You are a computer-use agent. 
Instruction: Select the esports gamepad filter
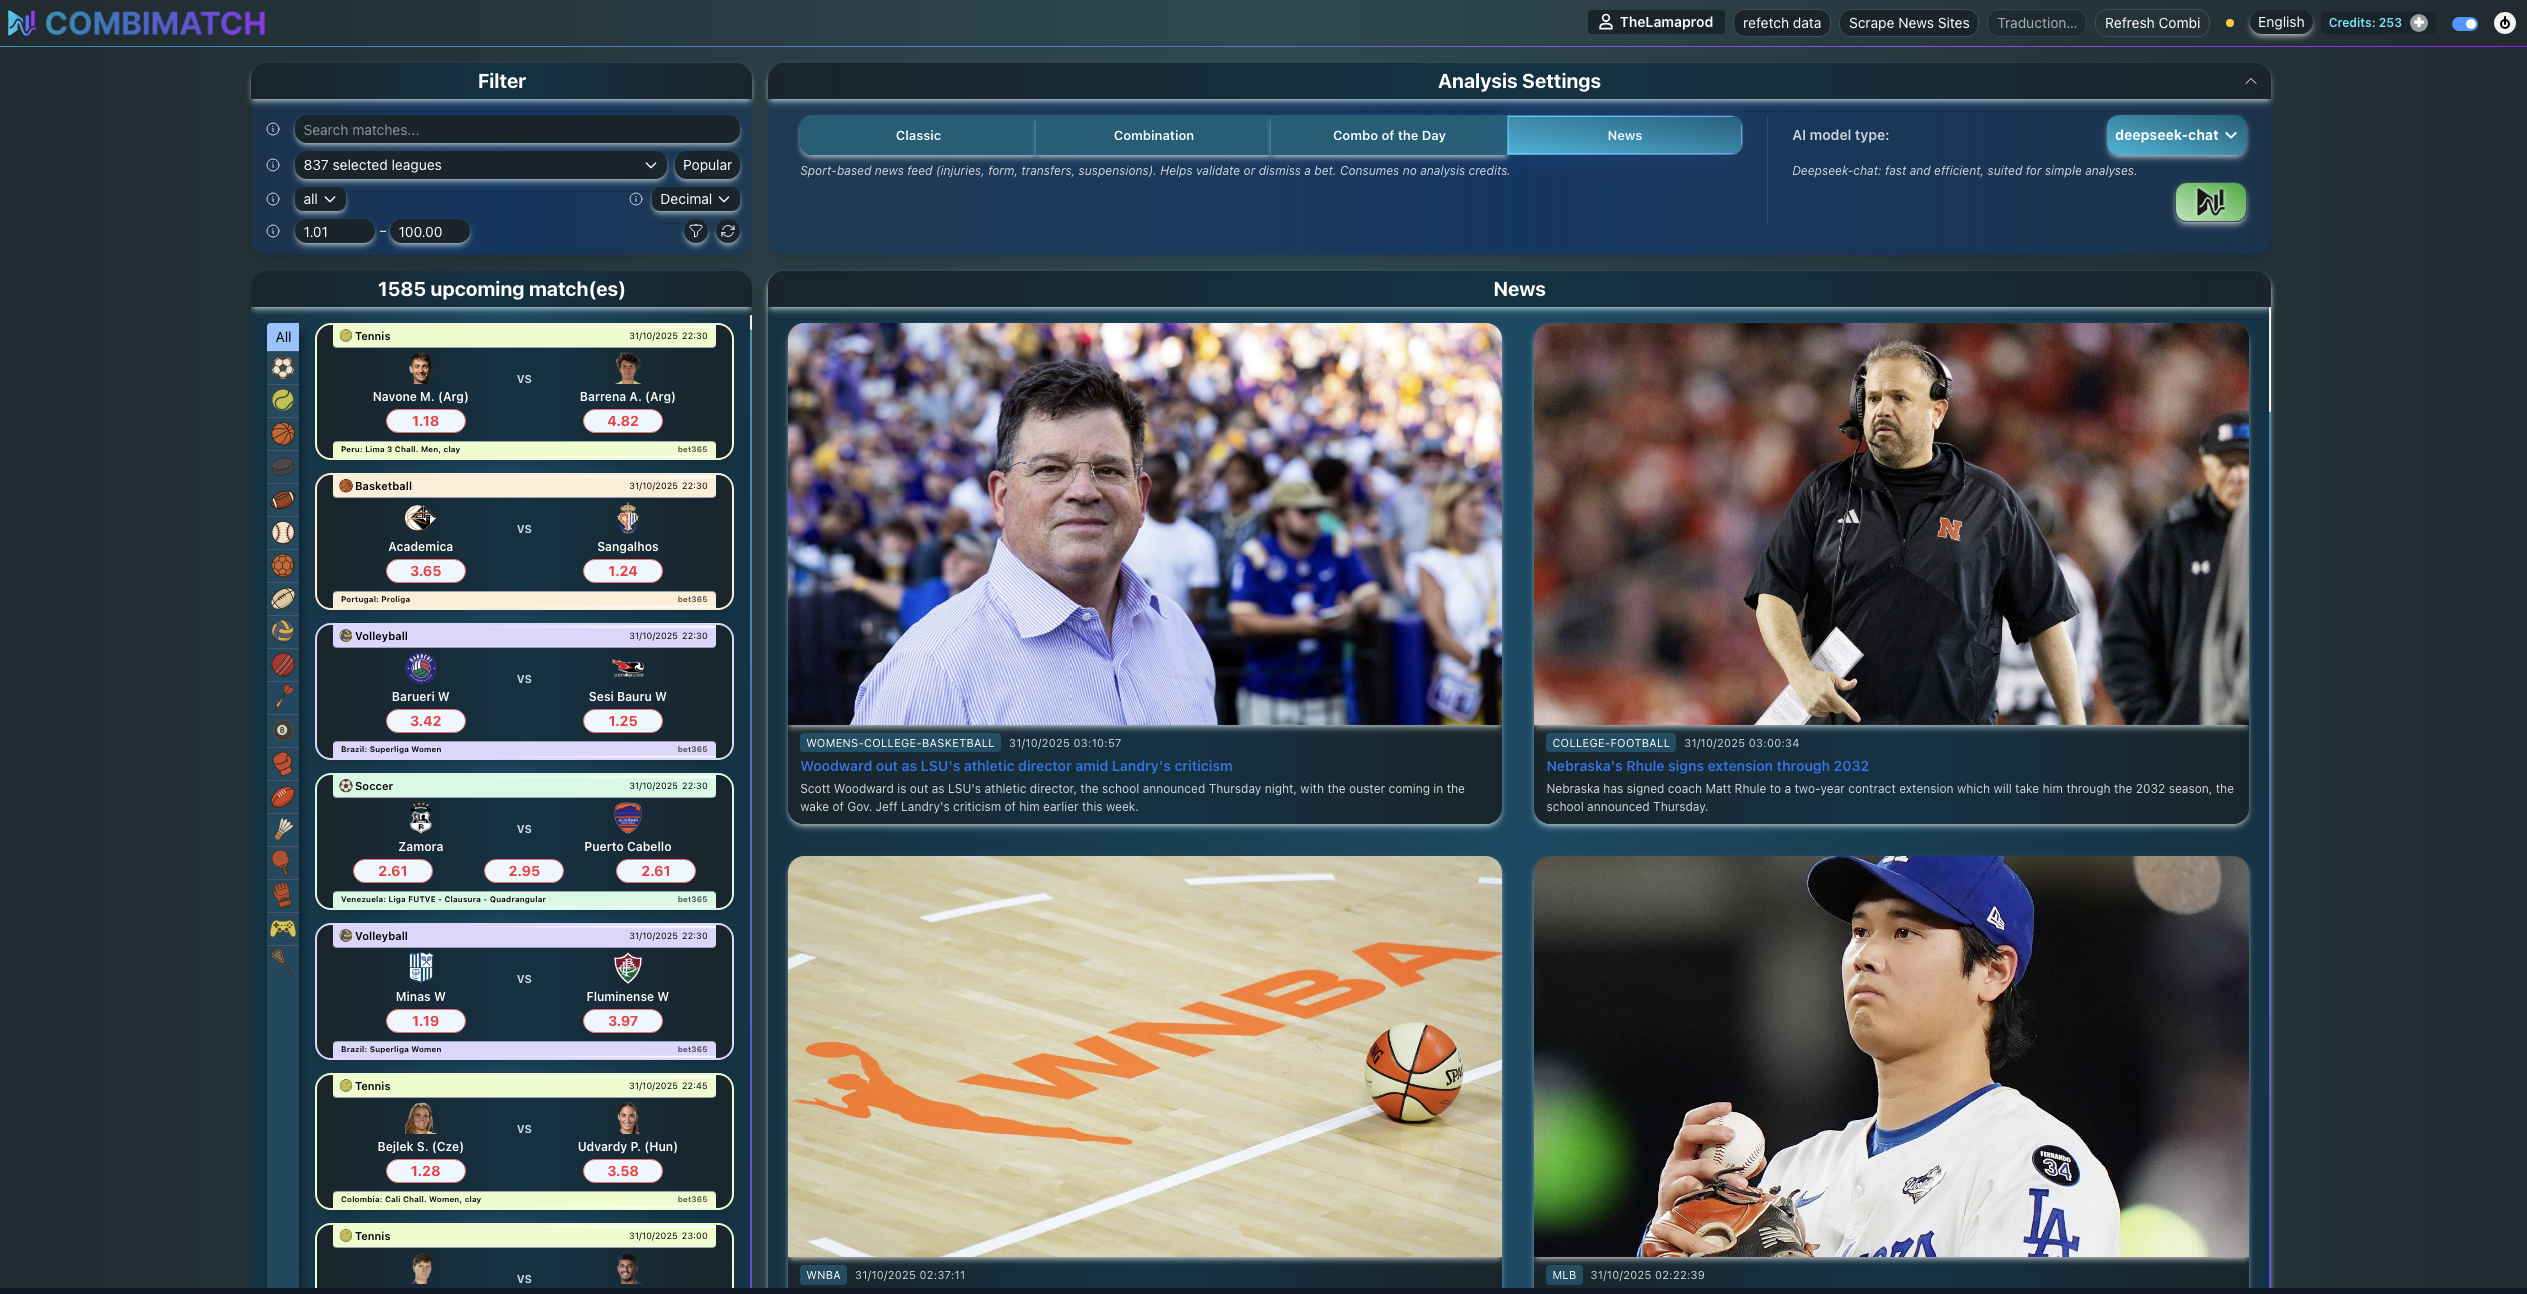pos(283,929)
